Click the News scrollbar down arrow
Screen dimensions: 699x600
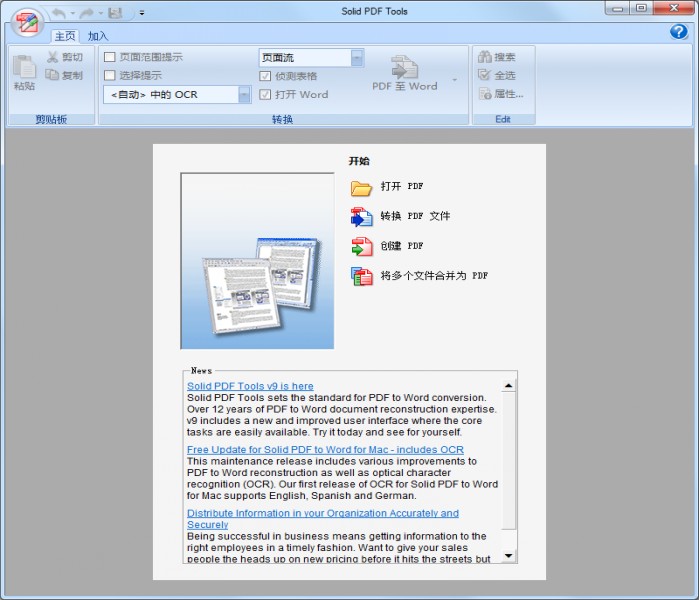click(508, 556)
